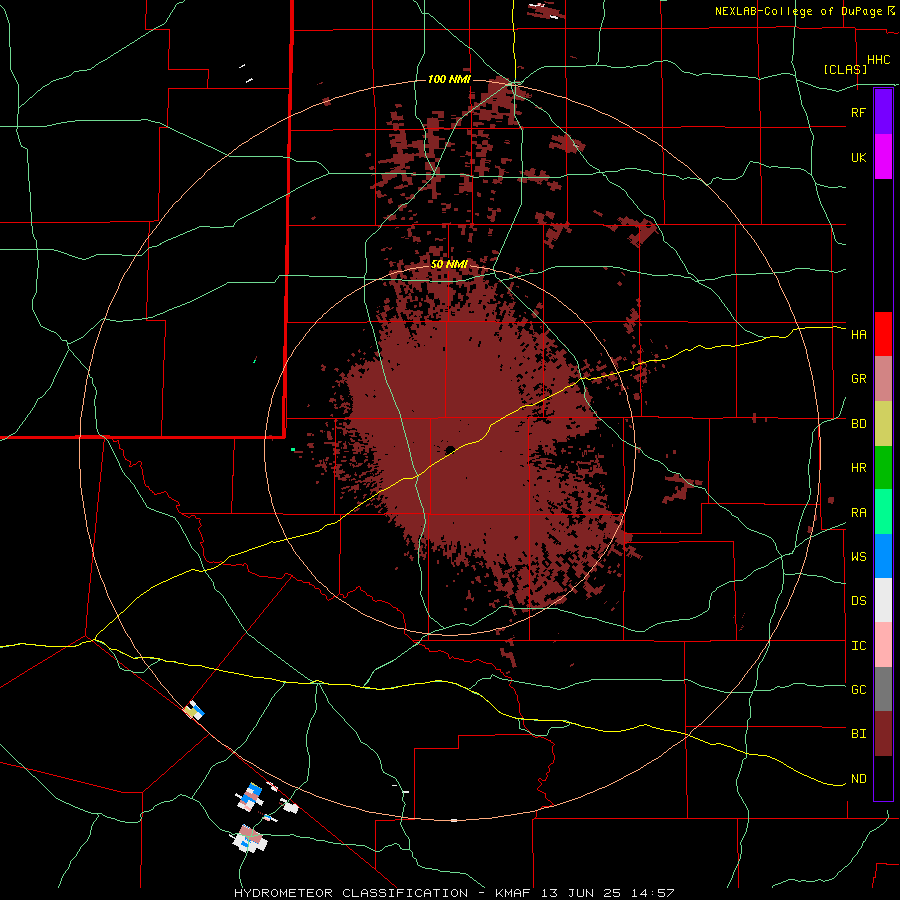The width and height of the screenshot is (900, 900).
Task: Click the DS legend label
Action: point(858,601)
